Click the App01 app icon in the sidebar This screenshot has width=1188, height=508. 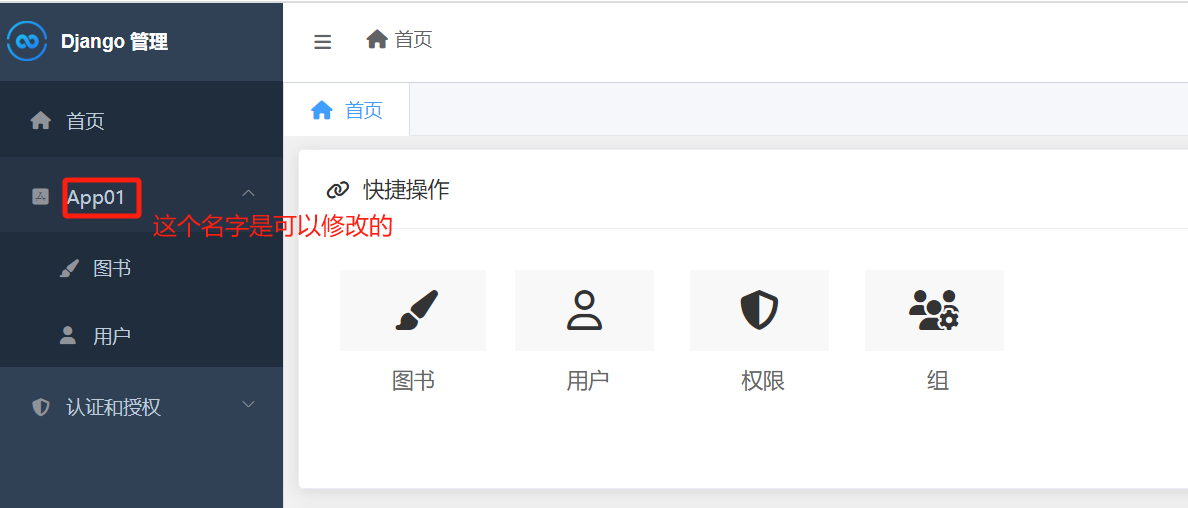click(41, 197)
